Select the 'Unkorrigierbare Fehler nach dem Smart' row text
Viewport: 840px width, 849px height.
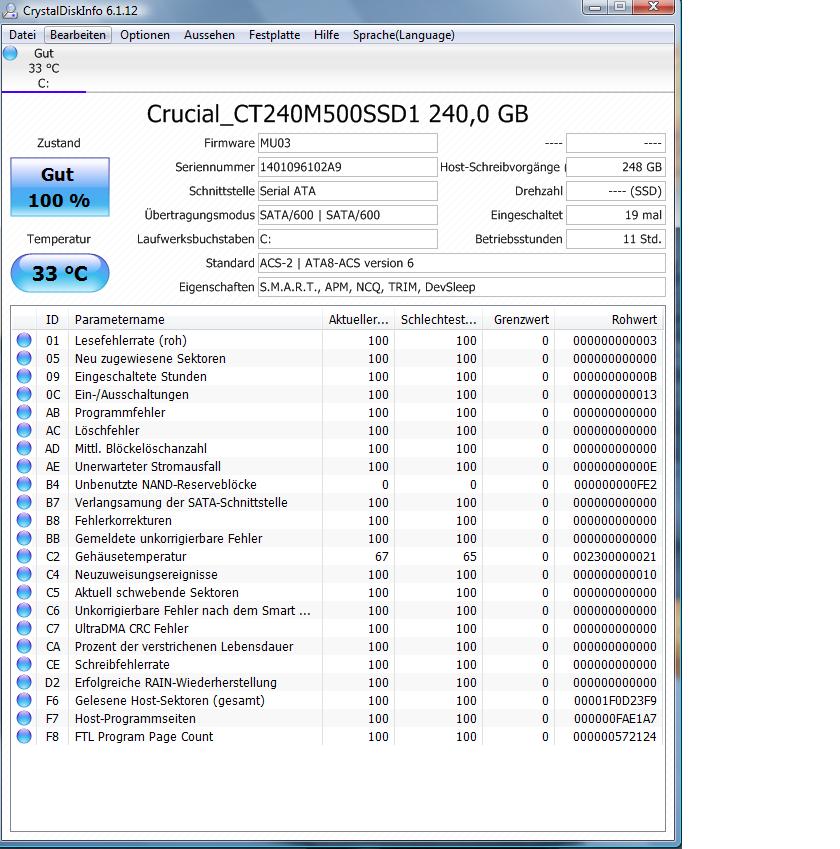tap(192, 611)
